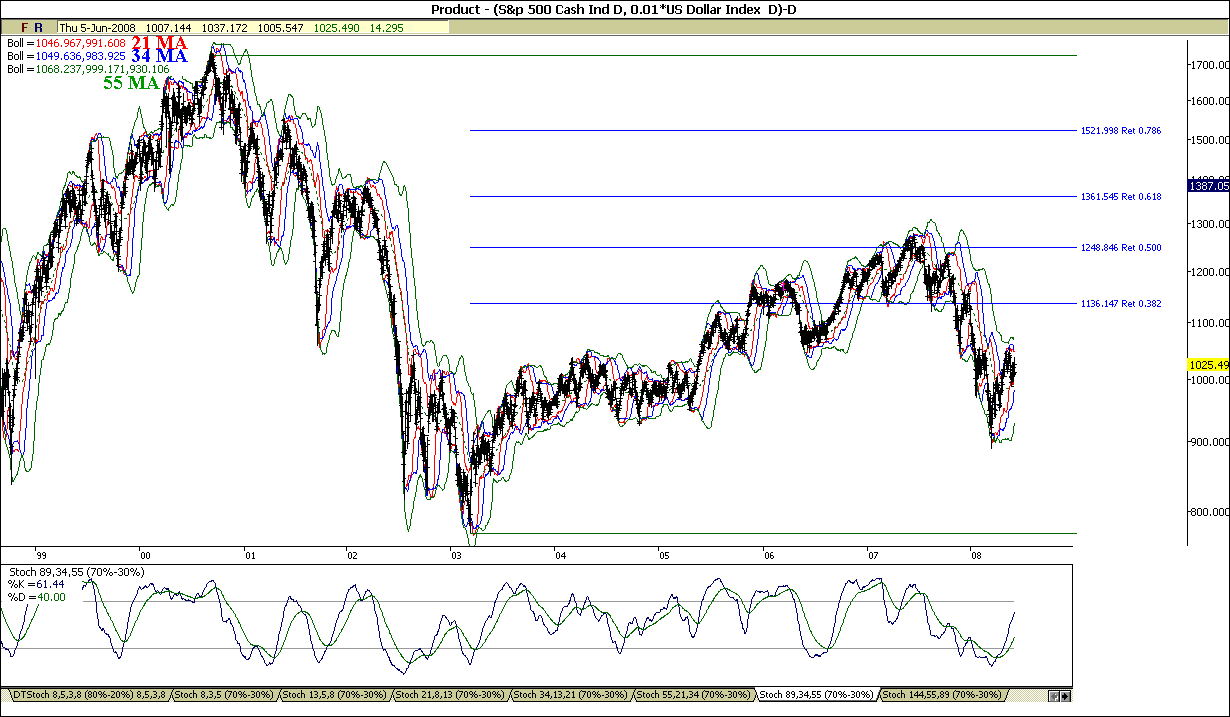The image size is (1230, 717).
Task: Click the 1361.545 Ret 0.618 retracement label
Action: [x=1121, y=197]
